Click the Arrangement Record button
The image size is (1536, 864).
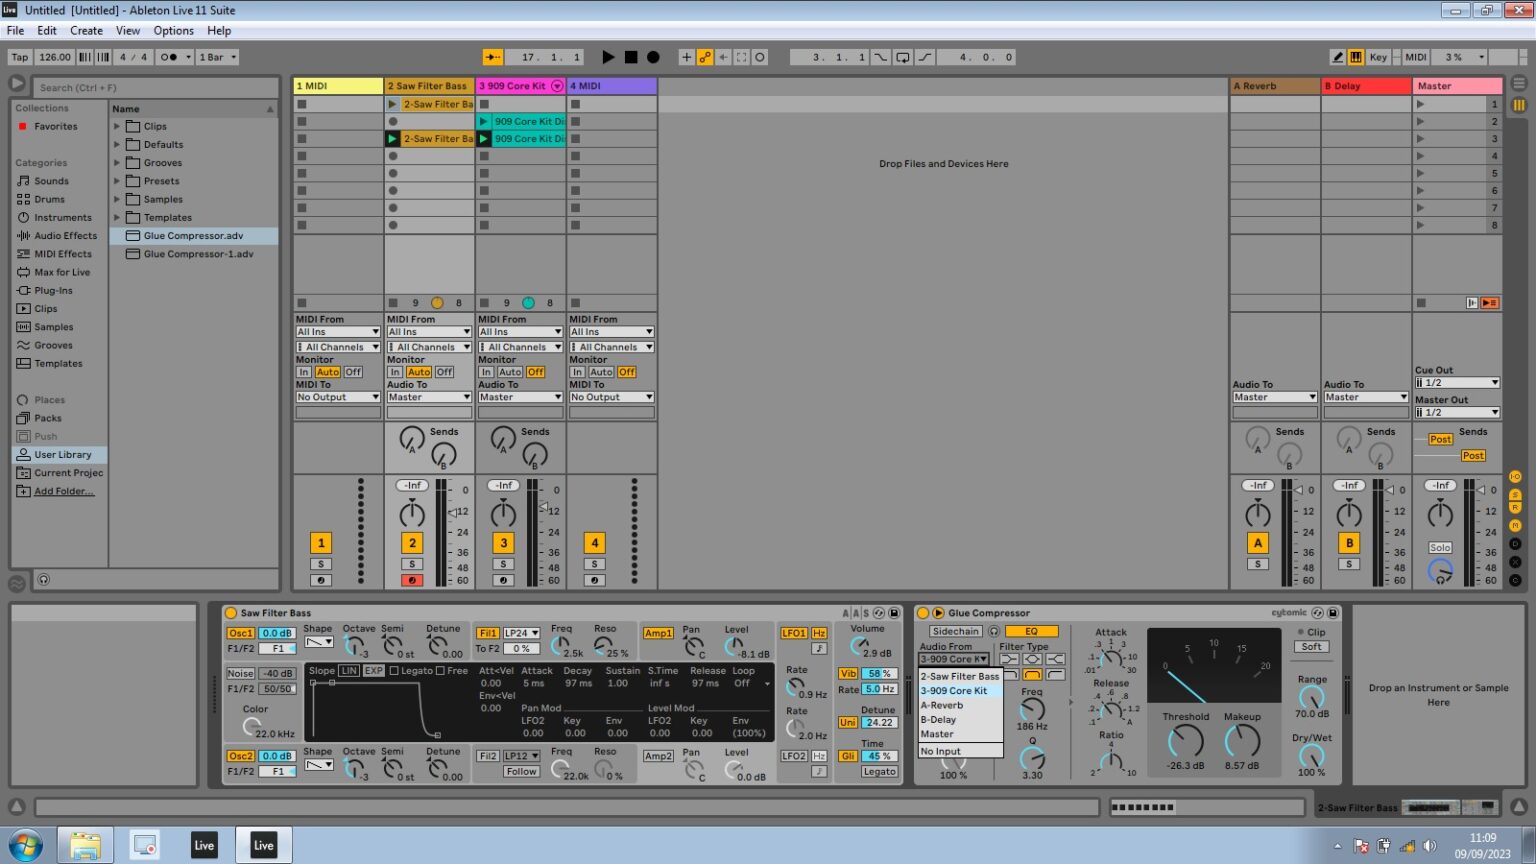[653, 57]
